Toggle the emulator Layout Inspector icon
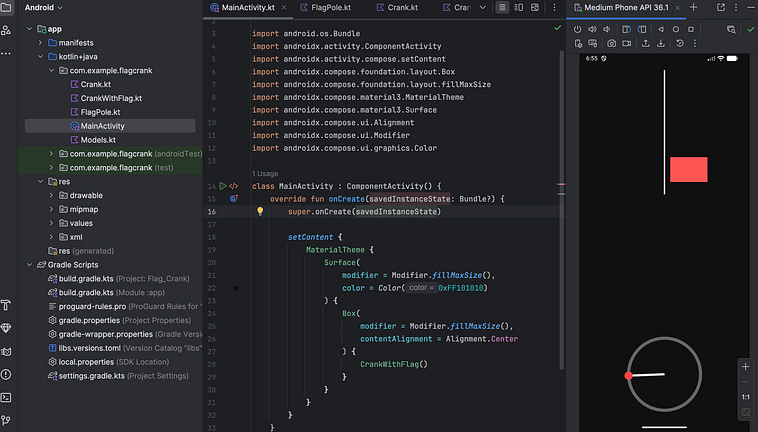Image resolution: width=758 pixels, height=432 pixels. click(x=731, y=29)
